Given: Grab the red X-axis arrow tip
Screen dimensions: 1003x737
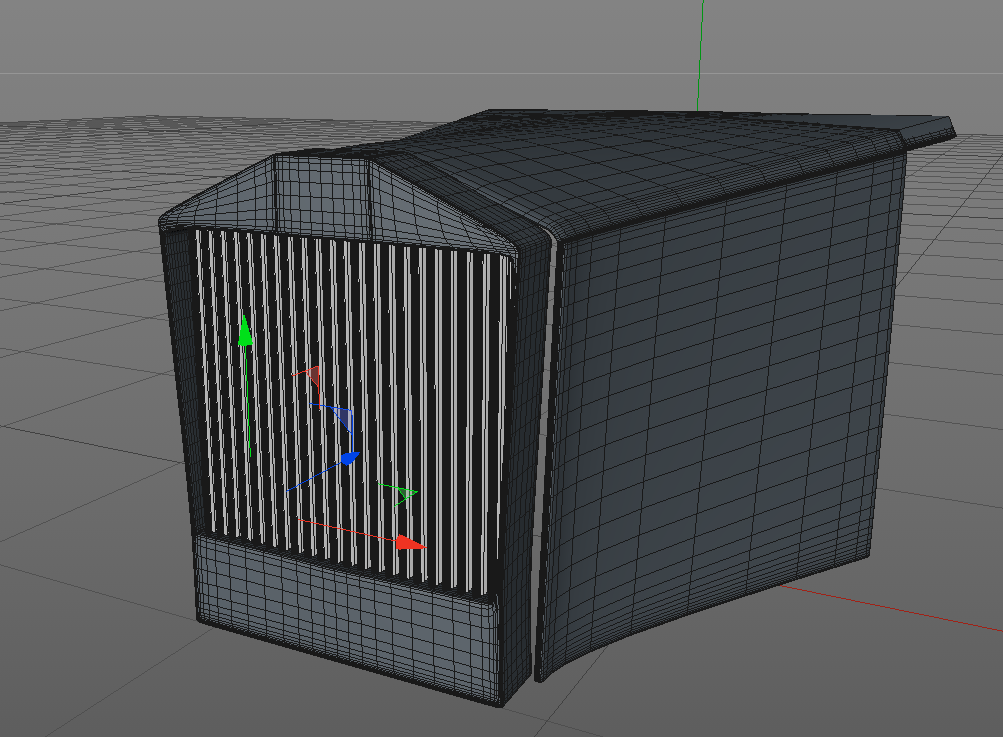Looking at the screenshot, I should (x=411, y=543).
